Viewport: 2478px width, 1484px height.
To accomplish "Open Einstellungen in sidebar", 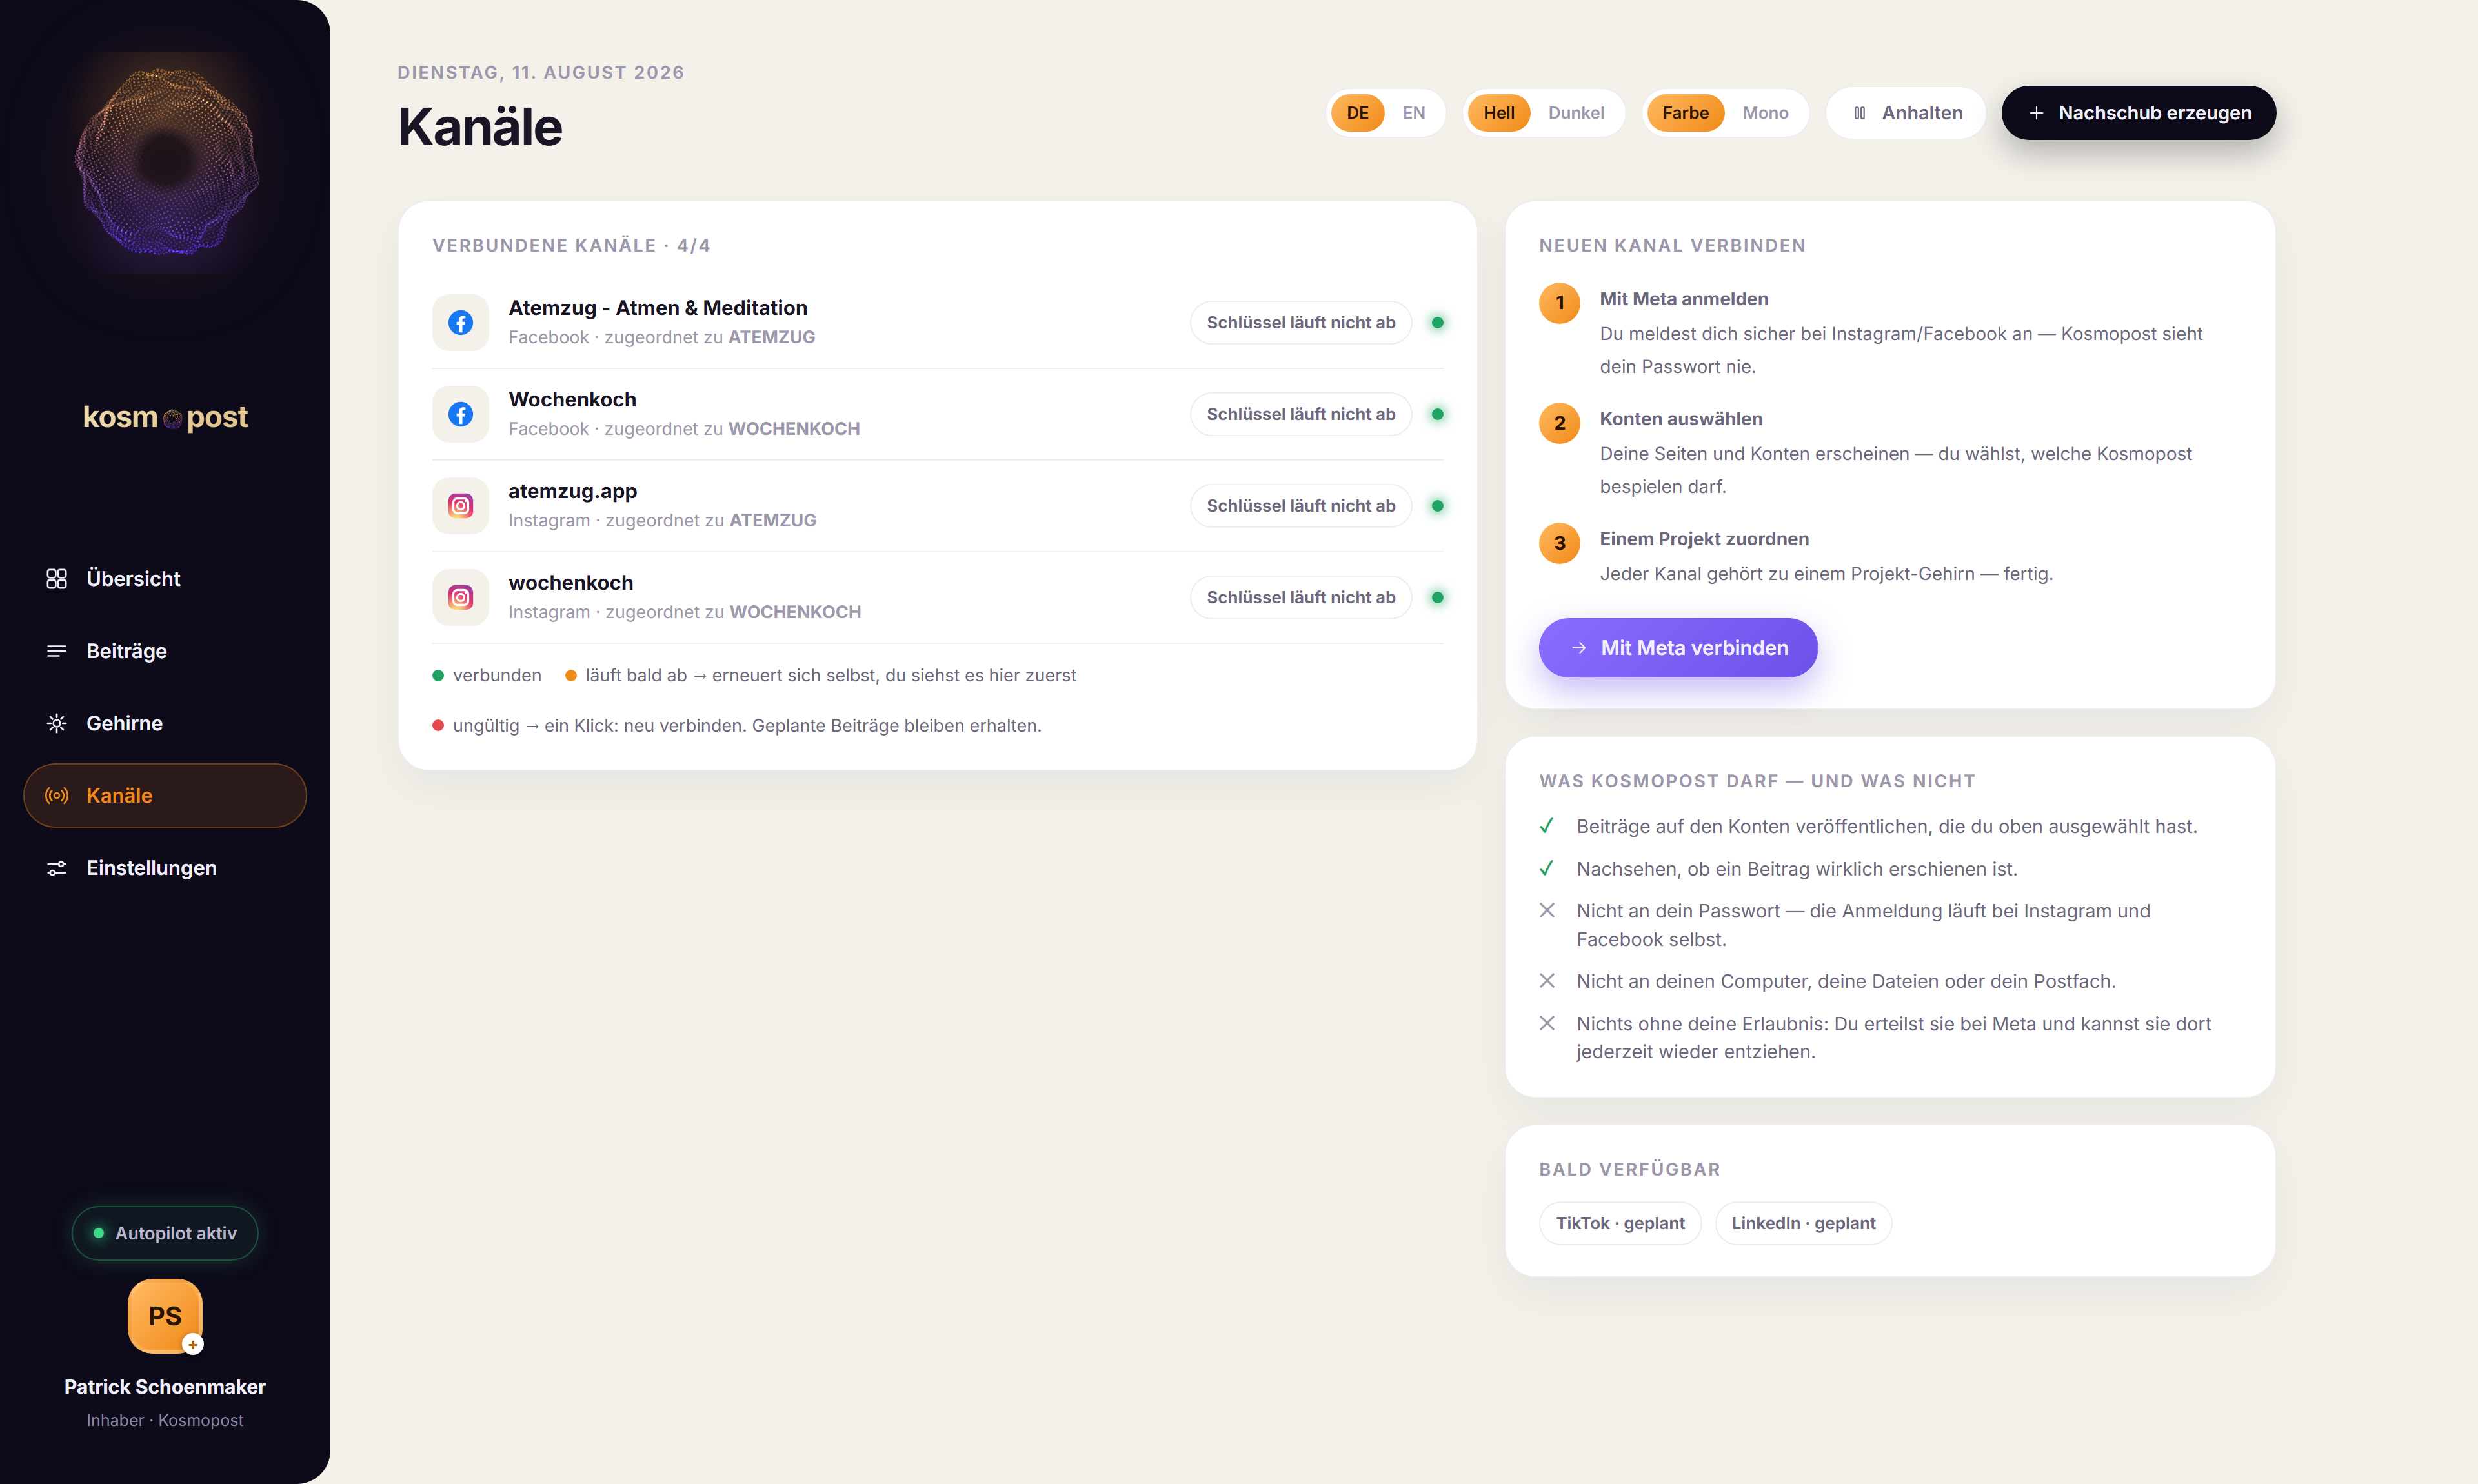I will [x=165, y=868].
